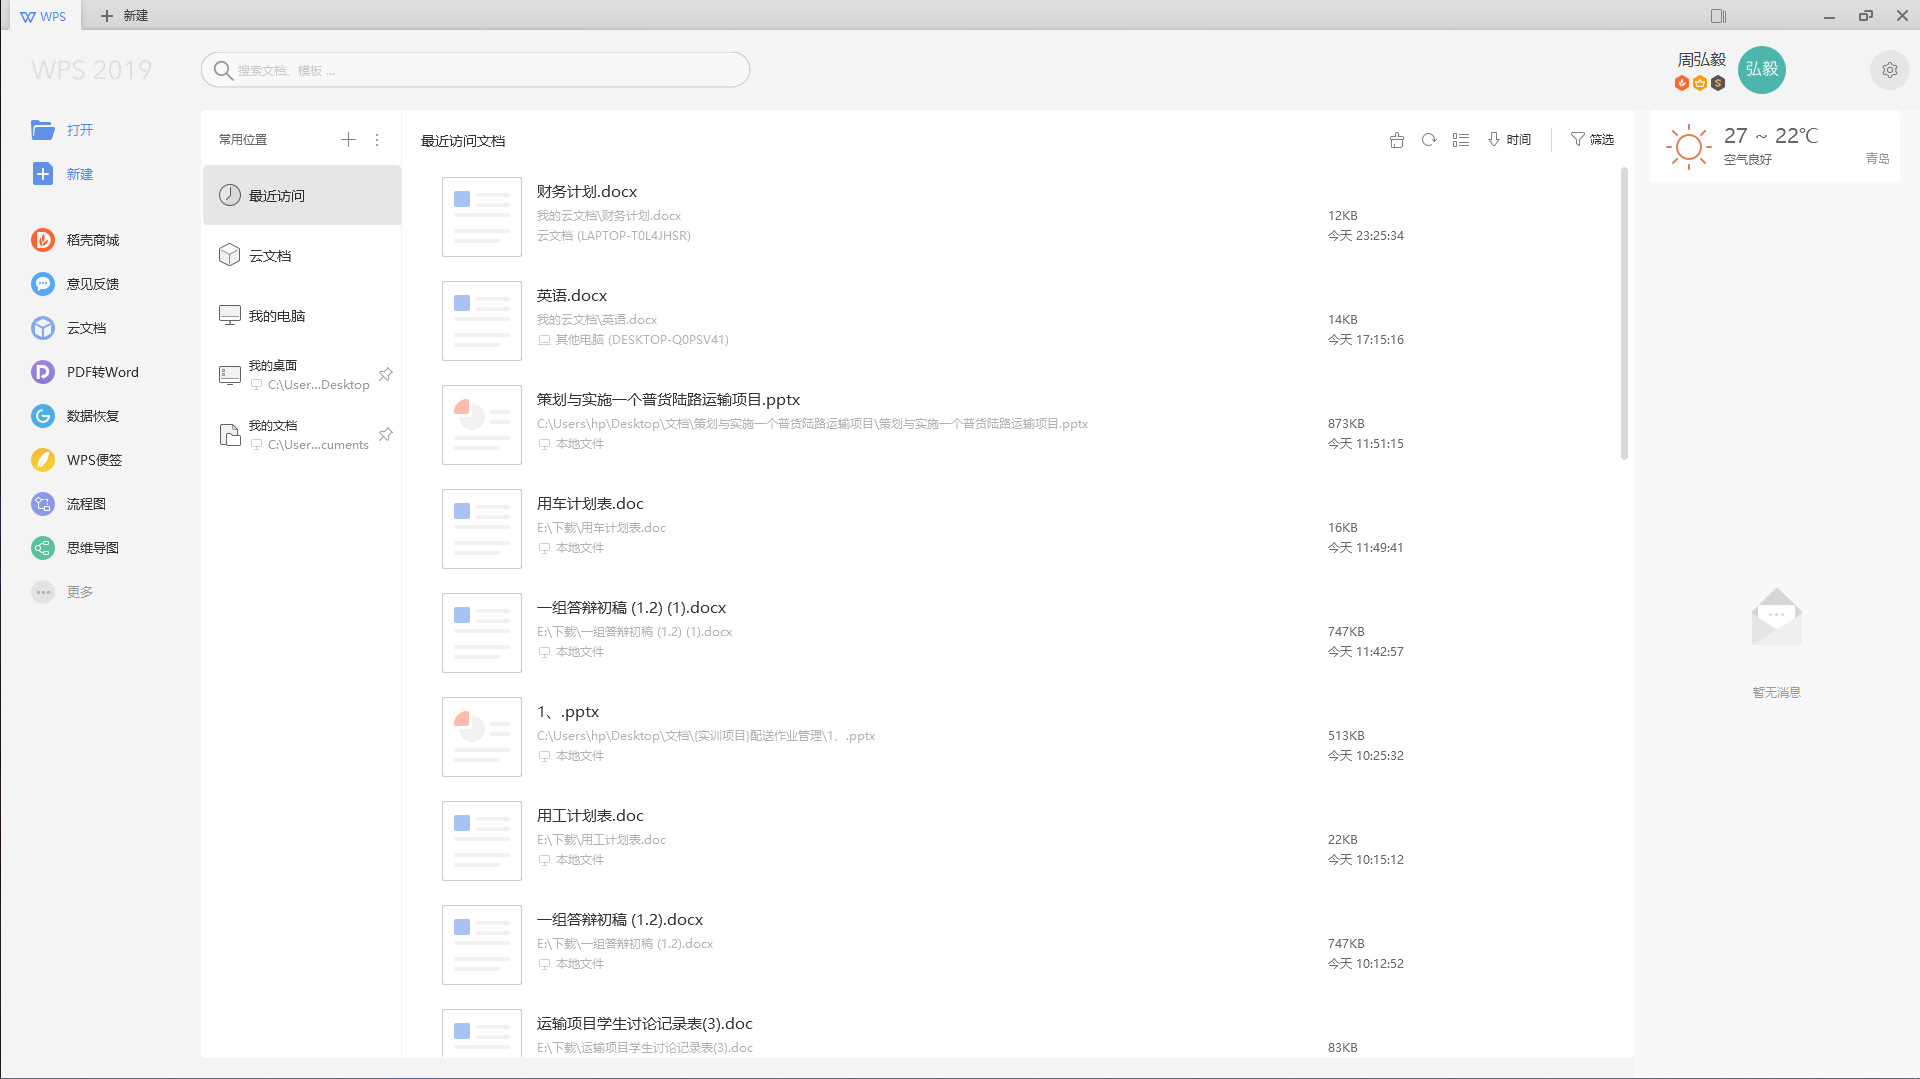The image size is (1920, 1079).
Task: Open 稻壳商城 from the sidebar
Action: pyautogui.click(x=75, y=240)
